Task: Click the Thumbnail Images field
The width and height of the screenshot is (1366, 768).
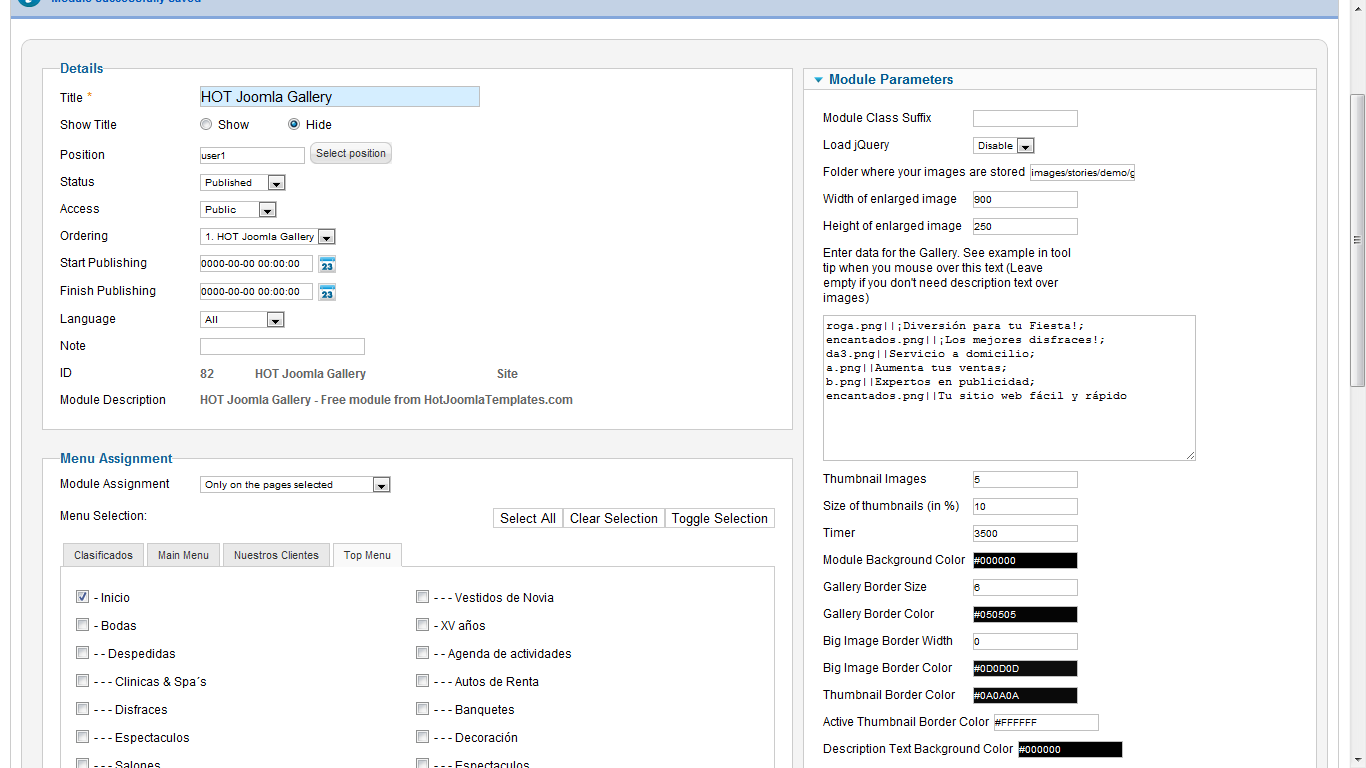Action: [1025, 480]
